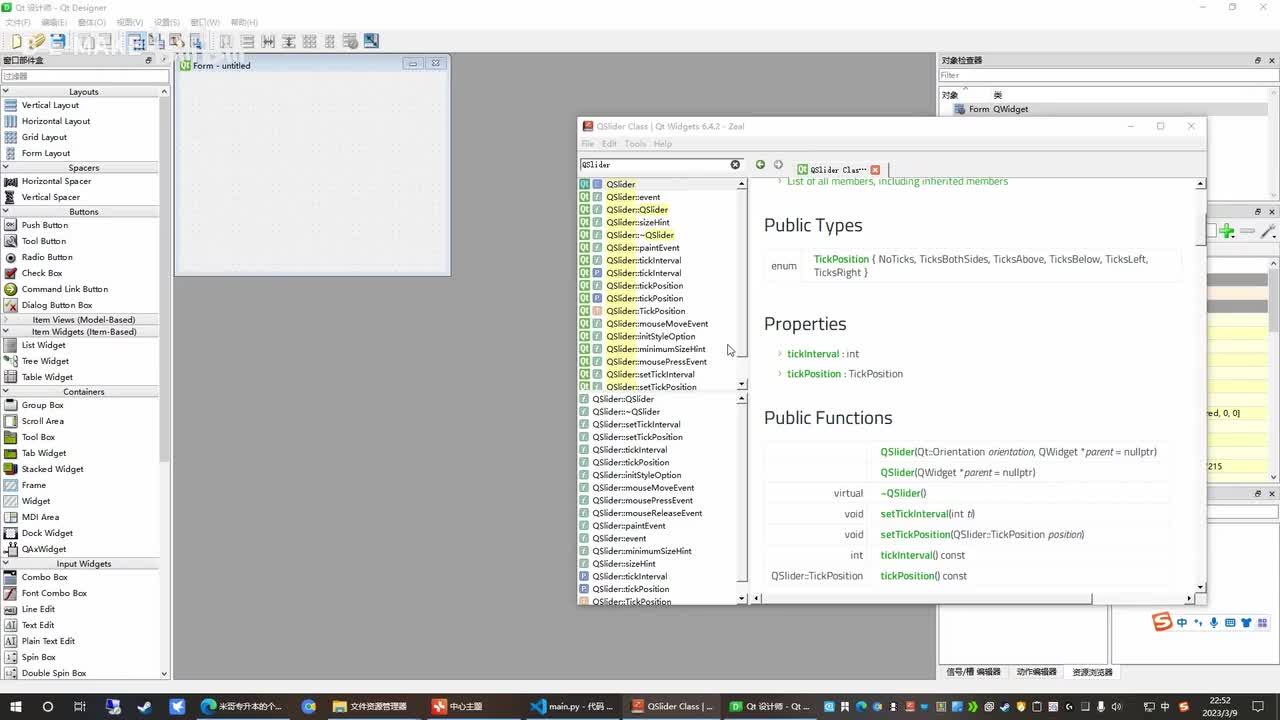Apply Lay Out Vertically from the toolbar
This screenshot has height=720, width=1280.
tap(247, 41)
